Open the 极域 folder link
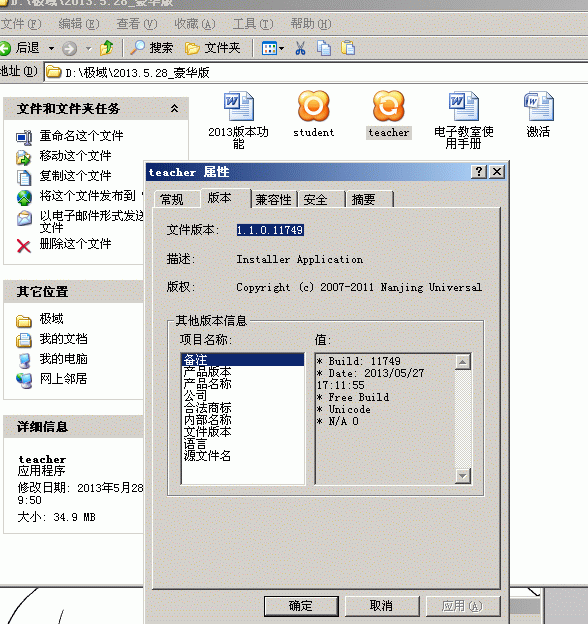This screenshot has height=624, width=588. [x=51, y=319]
